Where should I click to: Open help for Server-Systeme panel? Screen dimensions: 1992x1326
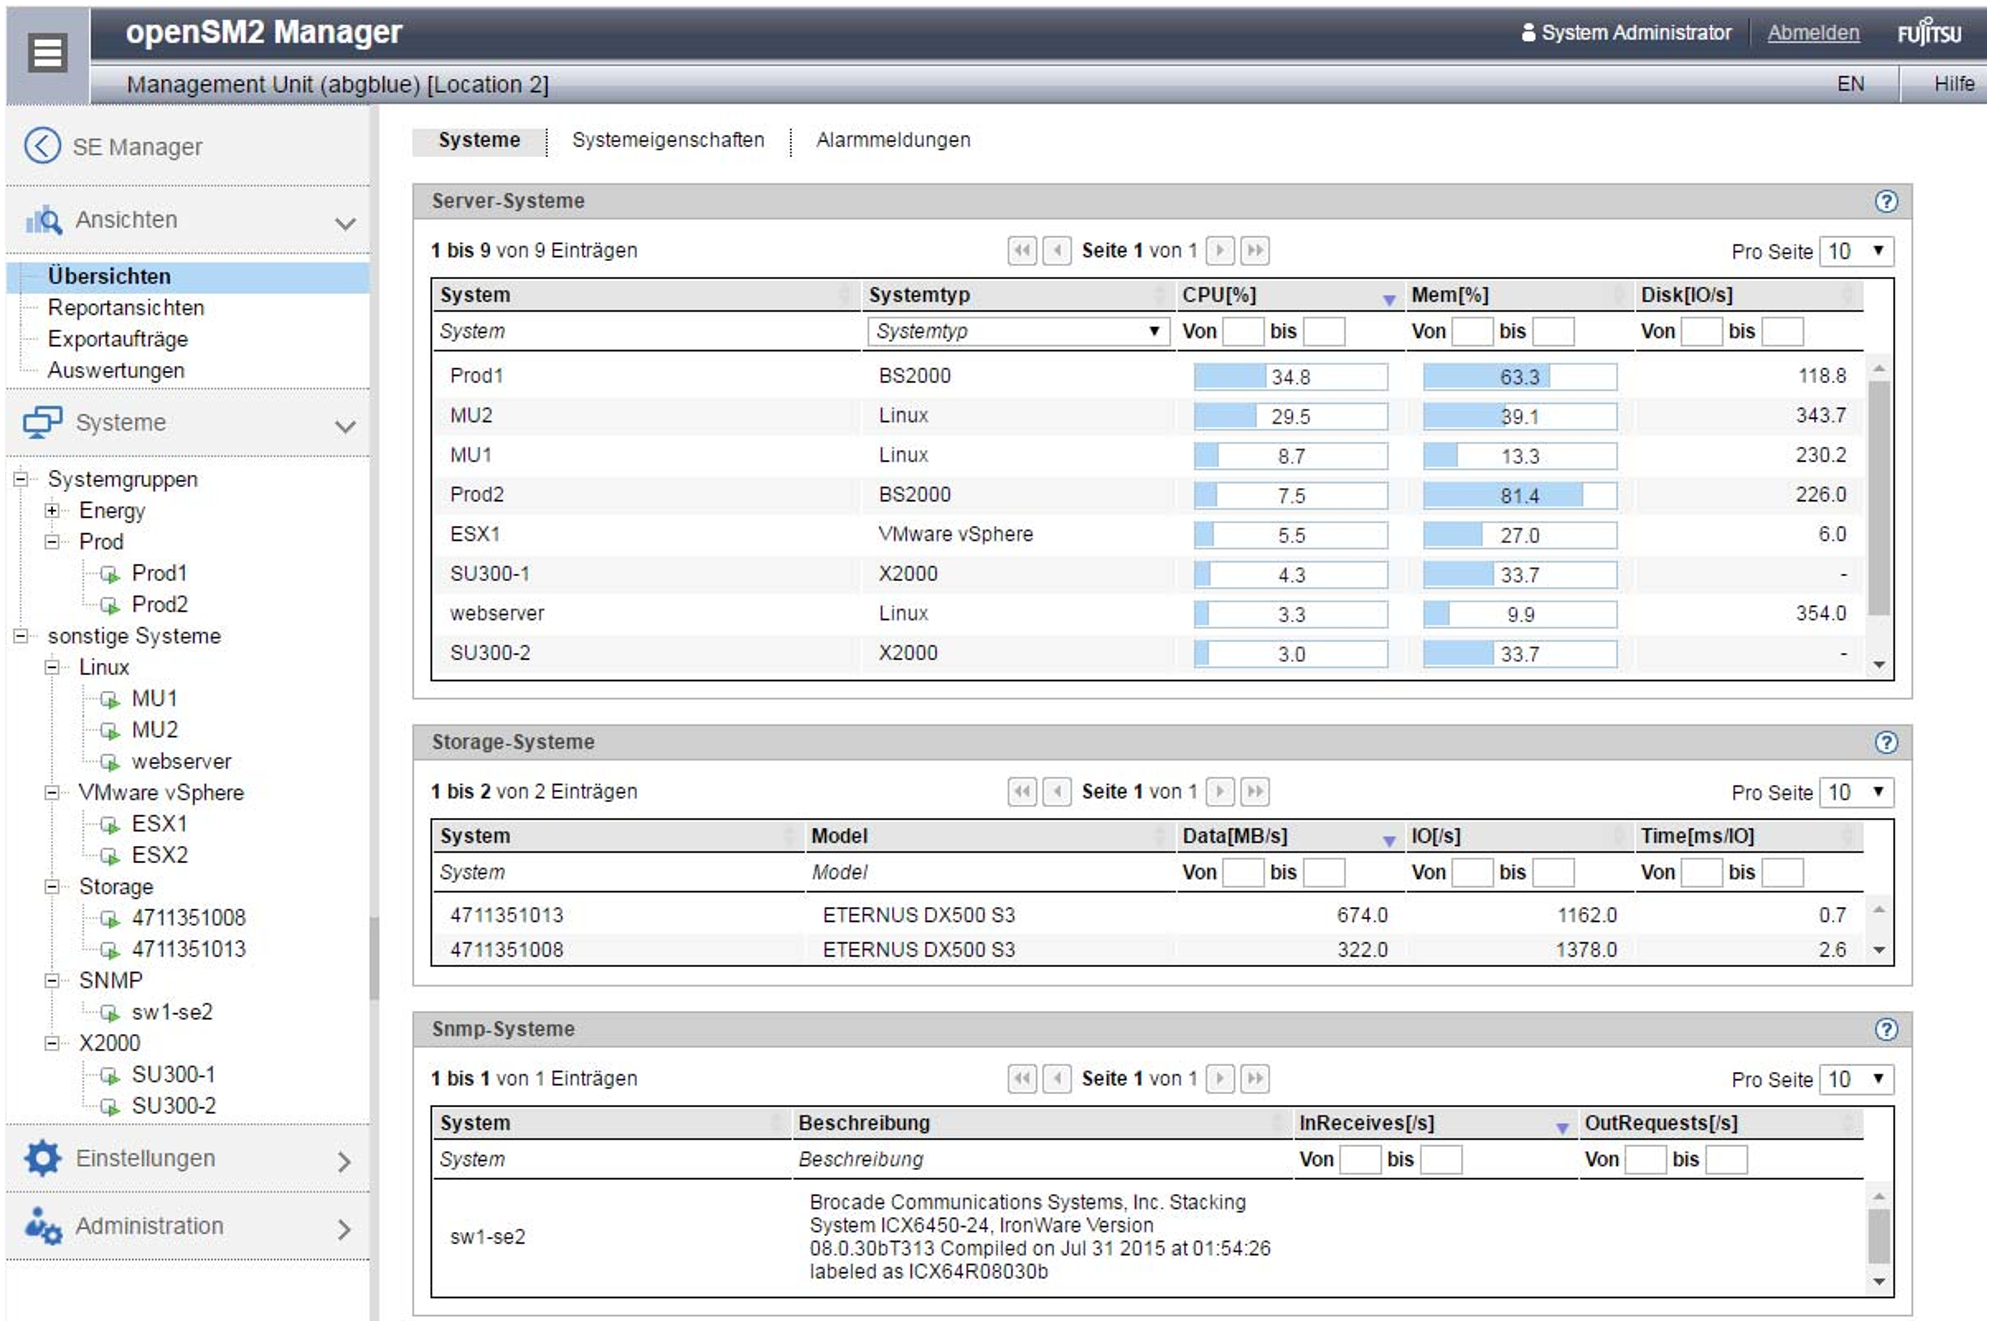pyautogui.click(x=1885, y=201)
